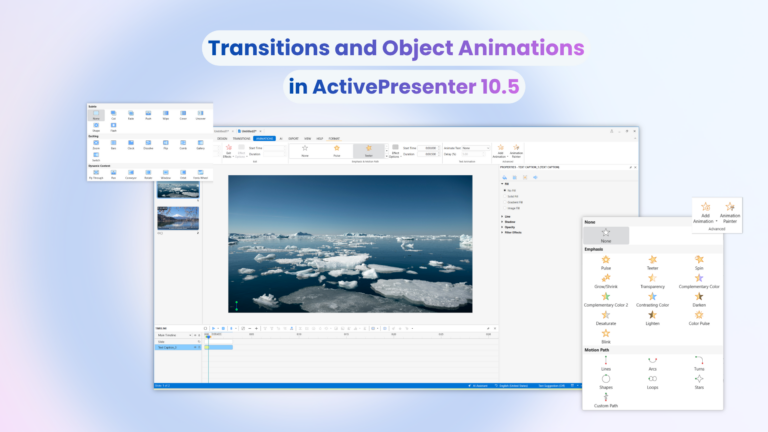This screenshot has height=432, width=768.
Task: Open the Exit Effects dropdown in the ribbon
Action: 228,151
